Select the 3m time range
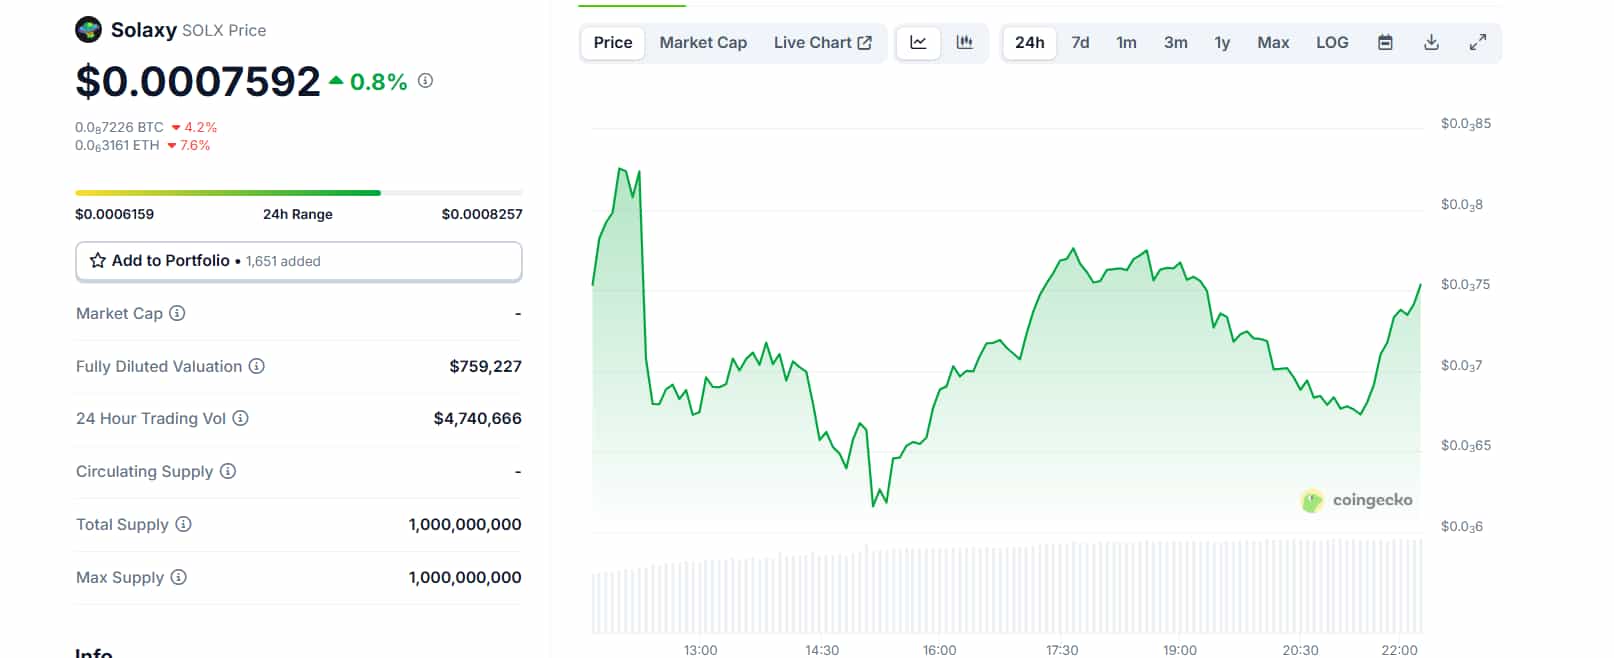The image size is (1614, 658). [x=1176, y=42]
